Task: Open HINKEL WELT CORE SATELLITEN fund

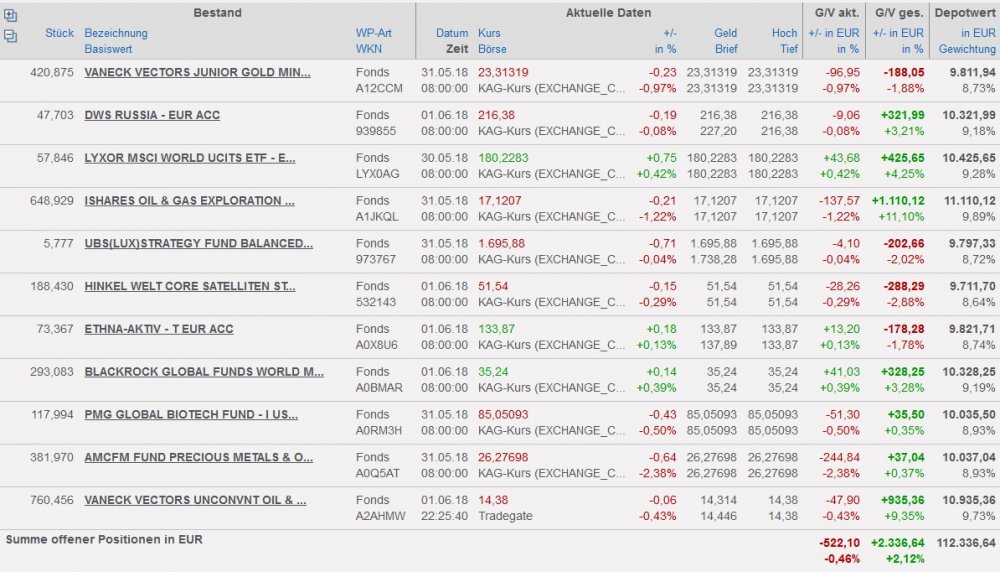Action: click(x=190, y=287)
